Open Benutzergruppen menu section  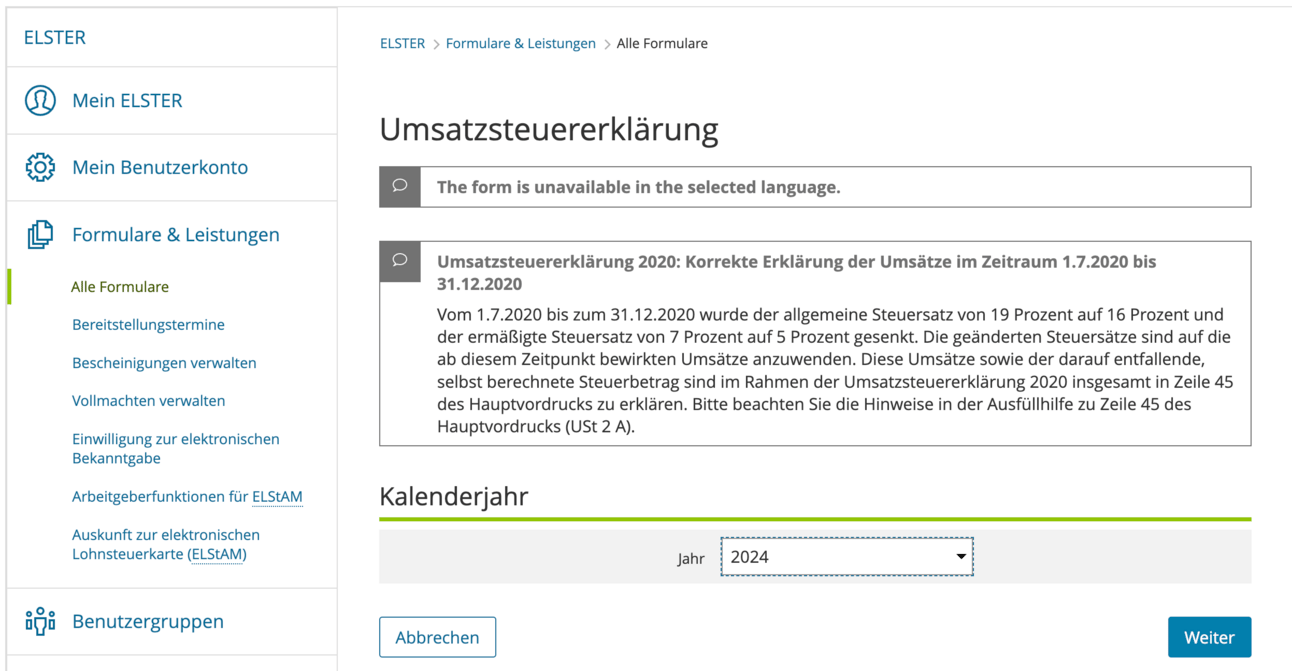(148, 621)
